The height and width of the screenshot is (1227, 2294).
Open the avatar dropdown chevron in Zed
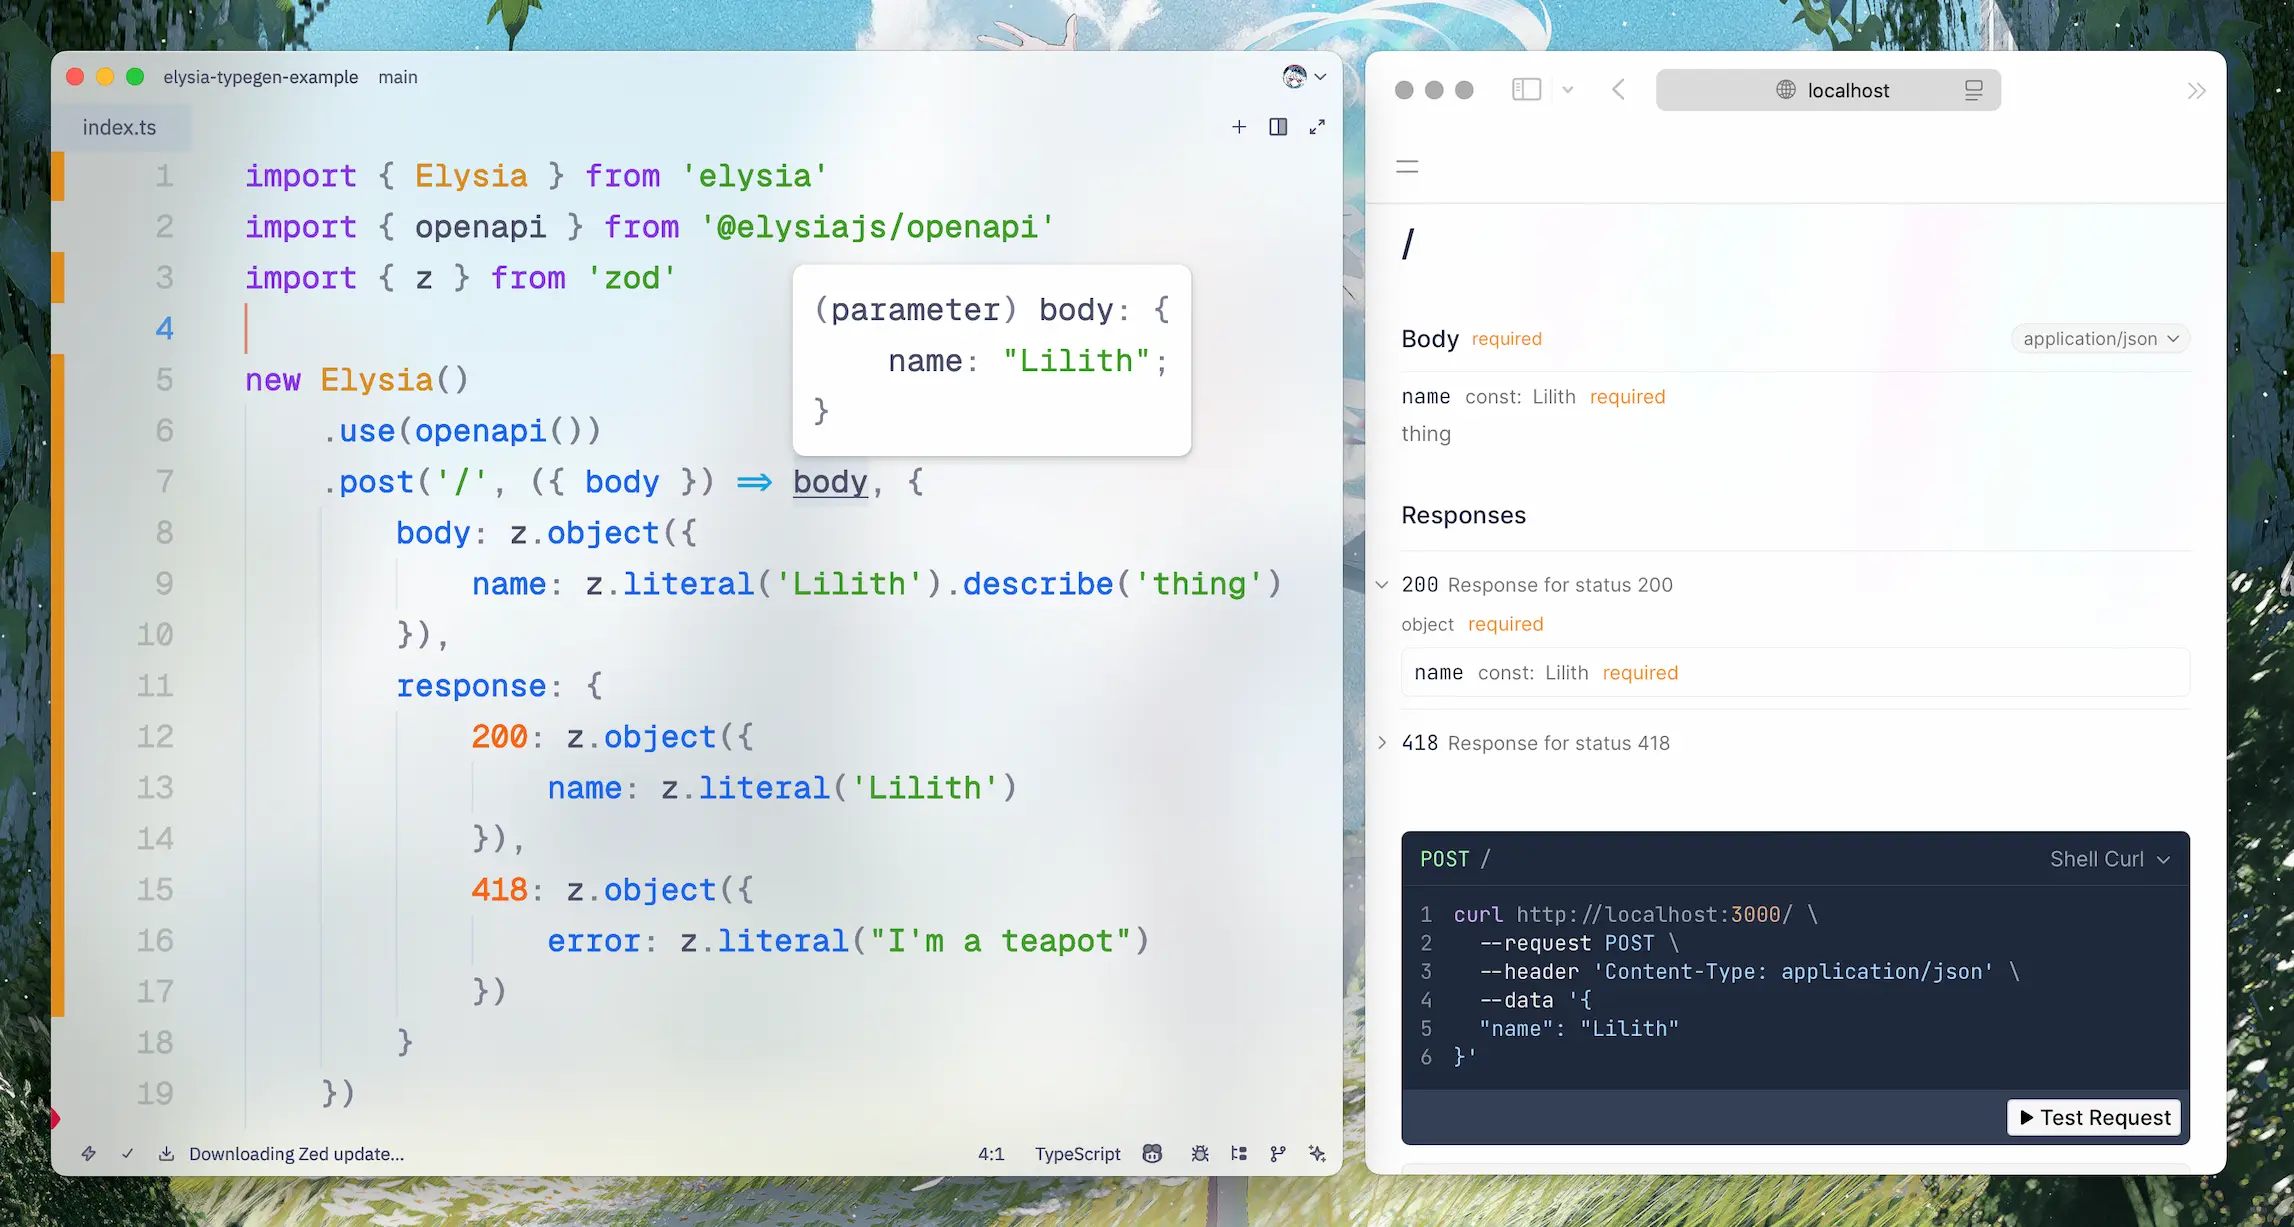tap(1321, 77)
